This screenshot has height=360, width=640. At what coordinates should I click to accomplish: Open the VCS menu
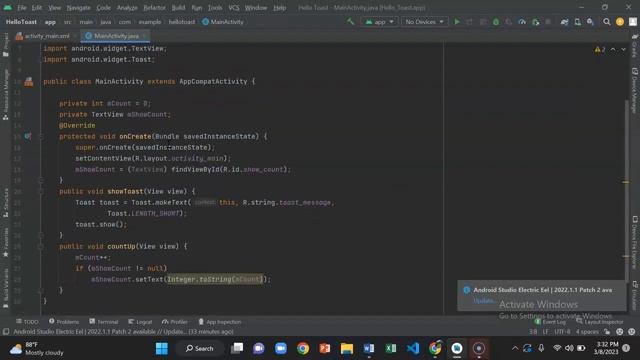(234, 8)
